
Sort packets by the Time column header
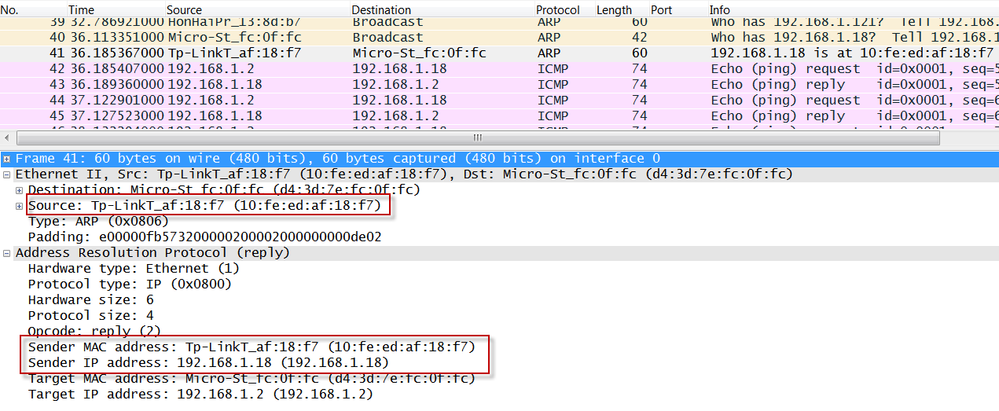tap(80, 10)
